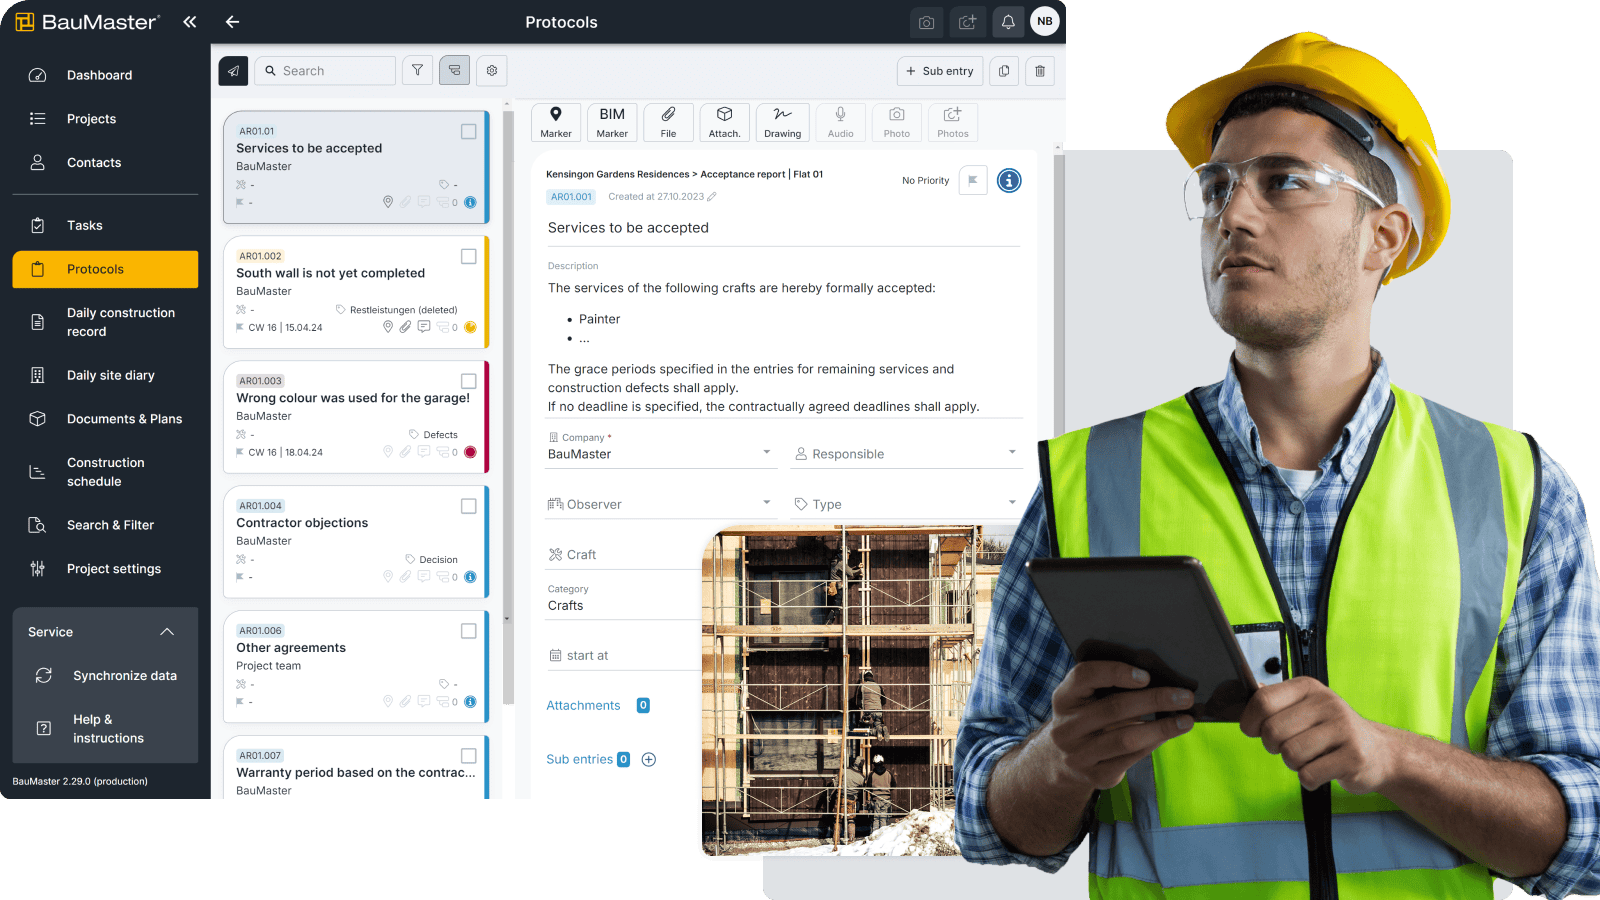The image size is (1600, 900).
Task: Click the red status dot on AR01.003
Action: click(471, 451)
